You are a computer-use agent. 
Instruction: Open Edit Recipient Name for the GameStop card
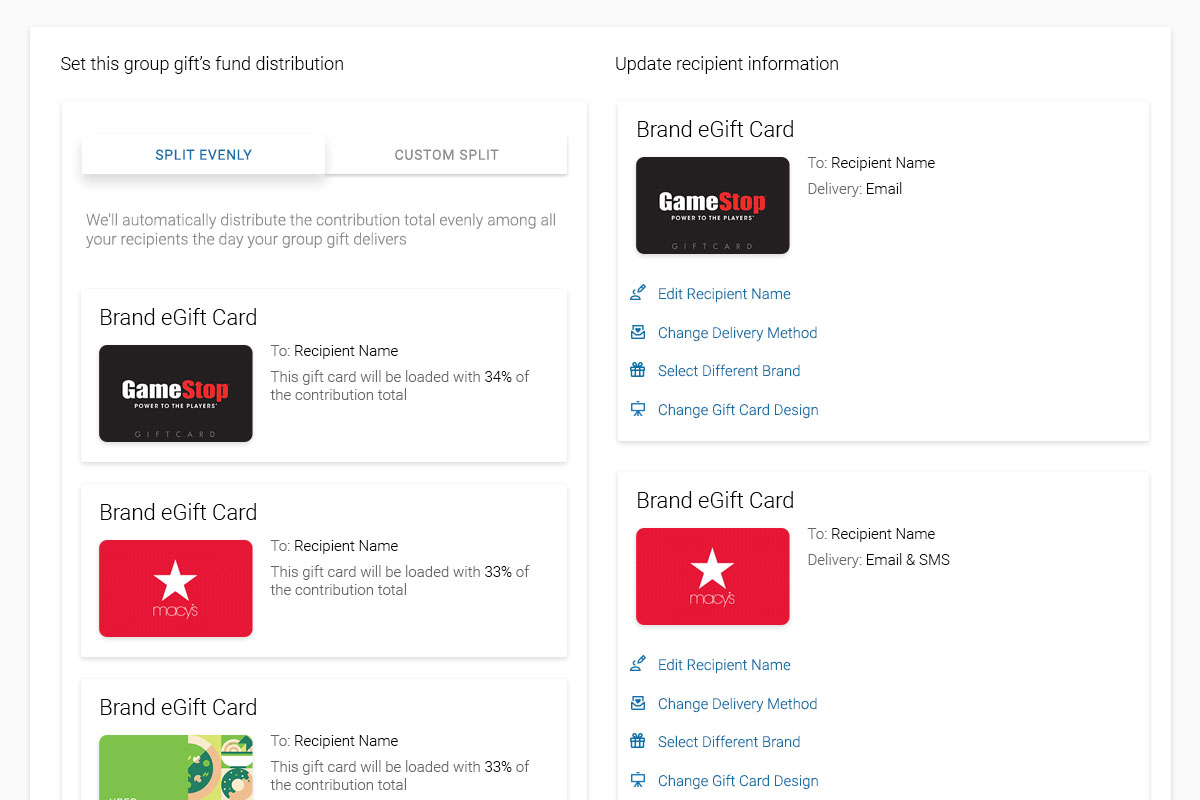(724, 294)
